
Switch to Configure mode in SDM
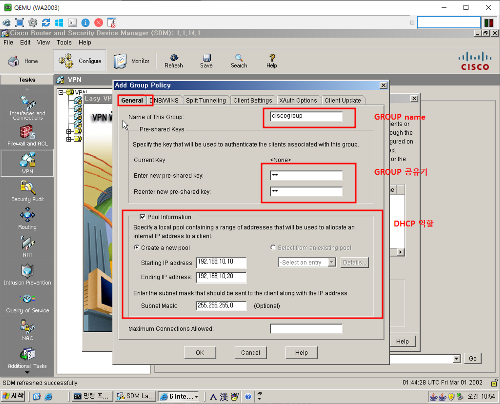point(80,61)
